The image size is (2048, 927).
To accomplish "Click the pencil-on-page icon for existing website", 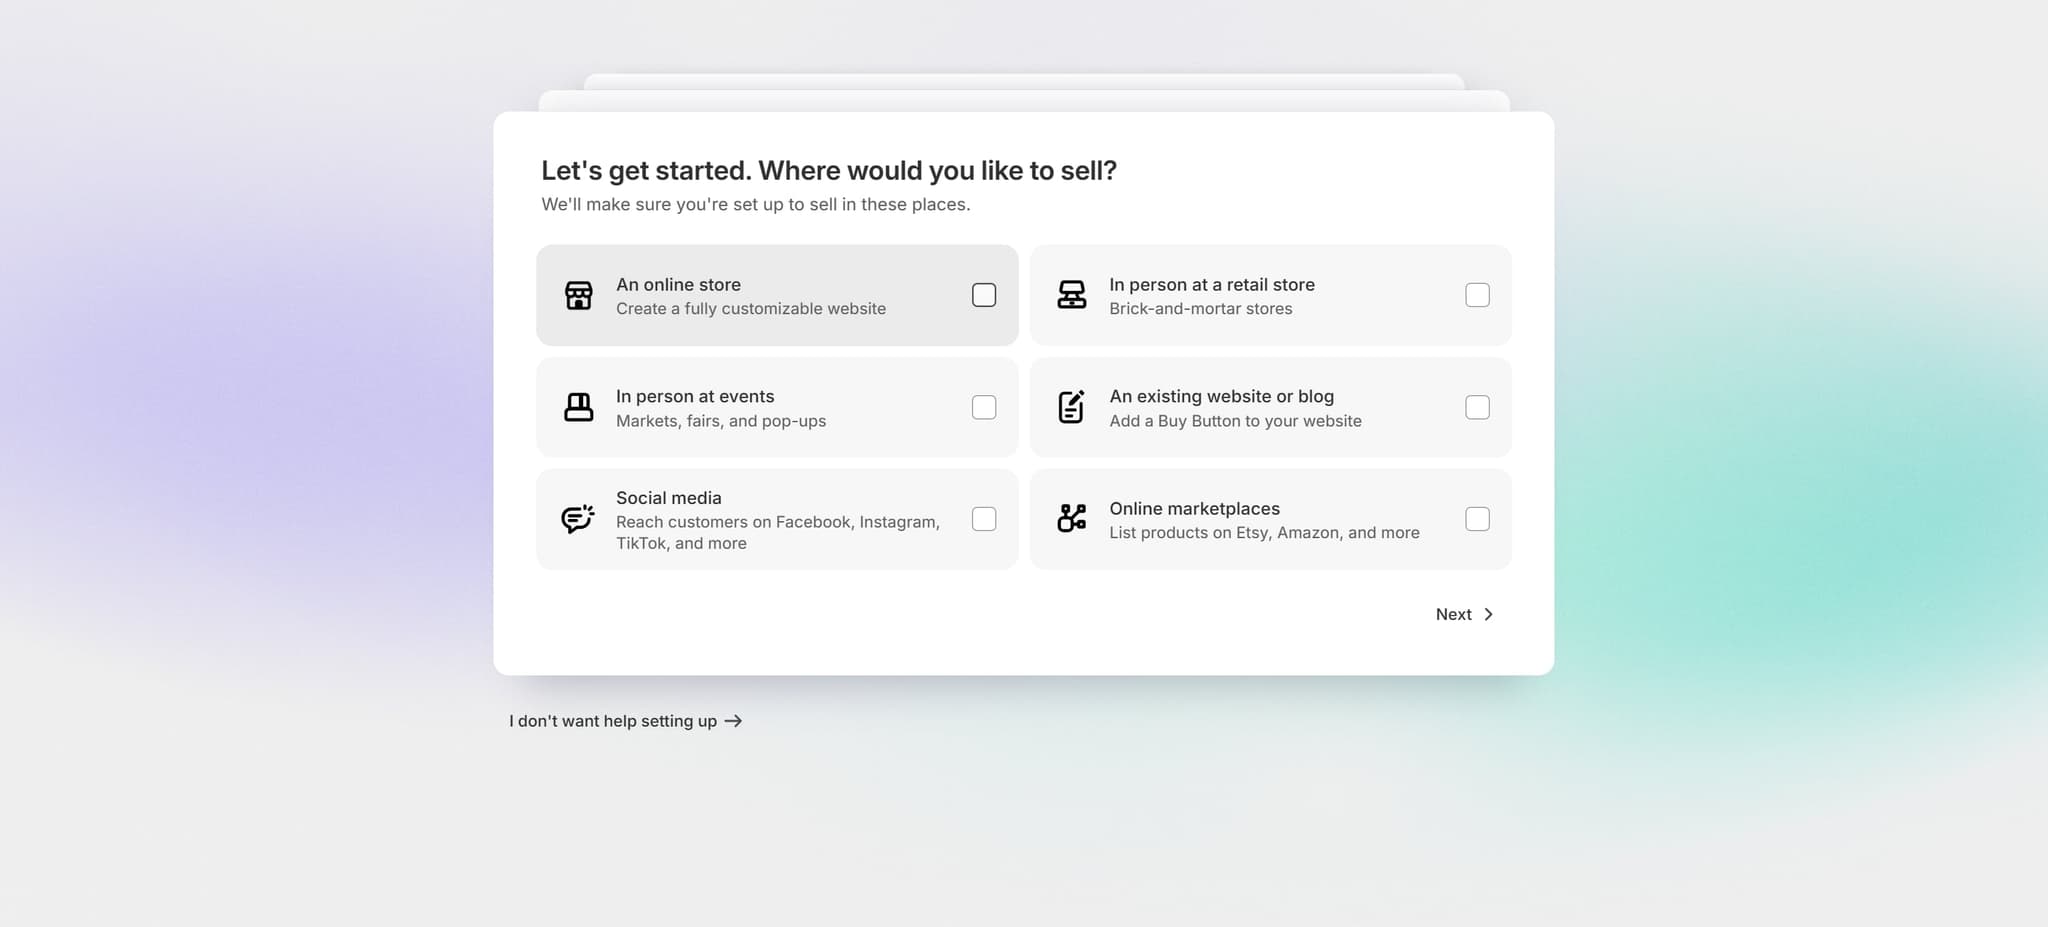I will tap(1071, 407).
